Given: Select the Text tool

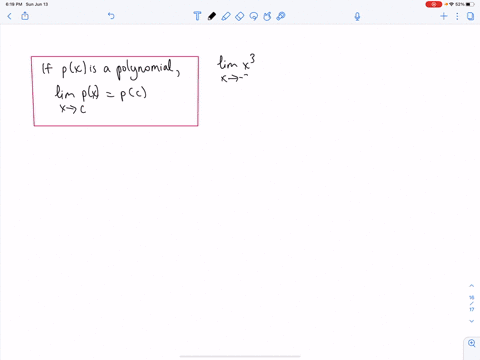Looking at the screenshot, I should click(x=197, y=16).
